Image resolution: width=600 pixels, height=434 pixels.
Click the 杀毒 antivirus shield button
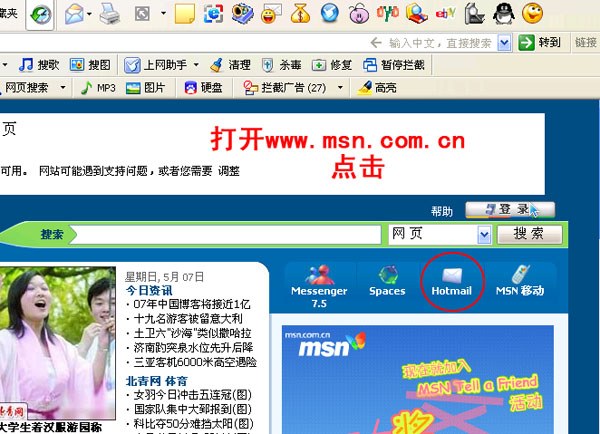click(x=282, y=65)
